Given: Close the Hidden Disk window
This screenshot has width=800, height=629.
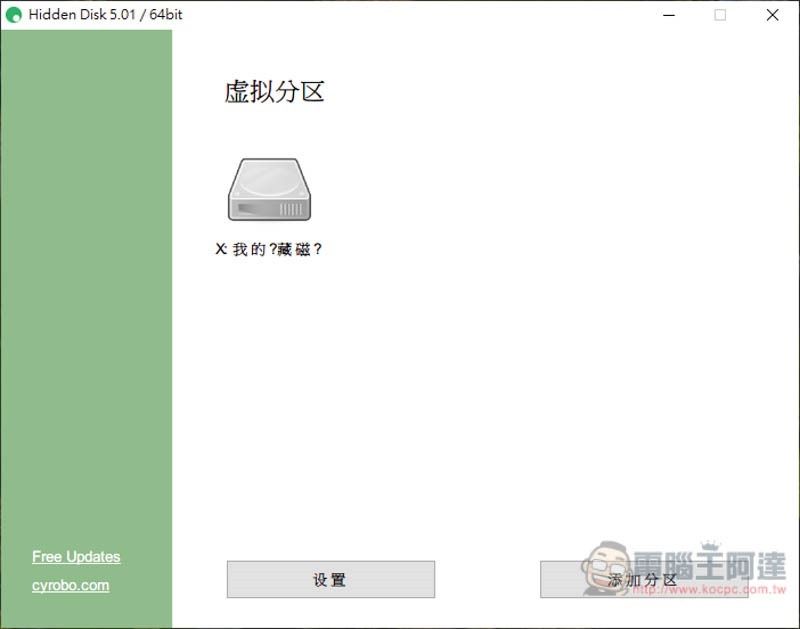Looking at the screenshot, I should pos(772,15).
